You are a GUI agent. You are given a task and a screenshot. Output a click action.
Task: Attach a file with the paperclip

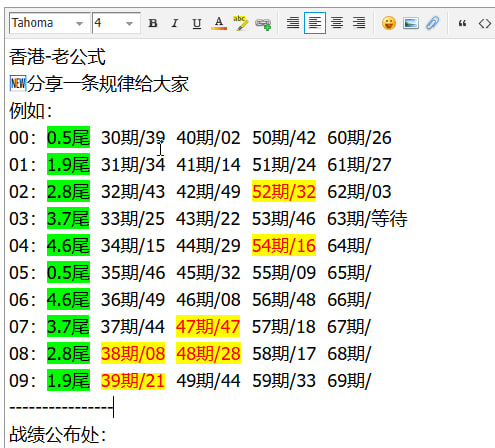pyautogui.click(x=433, y=23)
